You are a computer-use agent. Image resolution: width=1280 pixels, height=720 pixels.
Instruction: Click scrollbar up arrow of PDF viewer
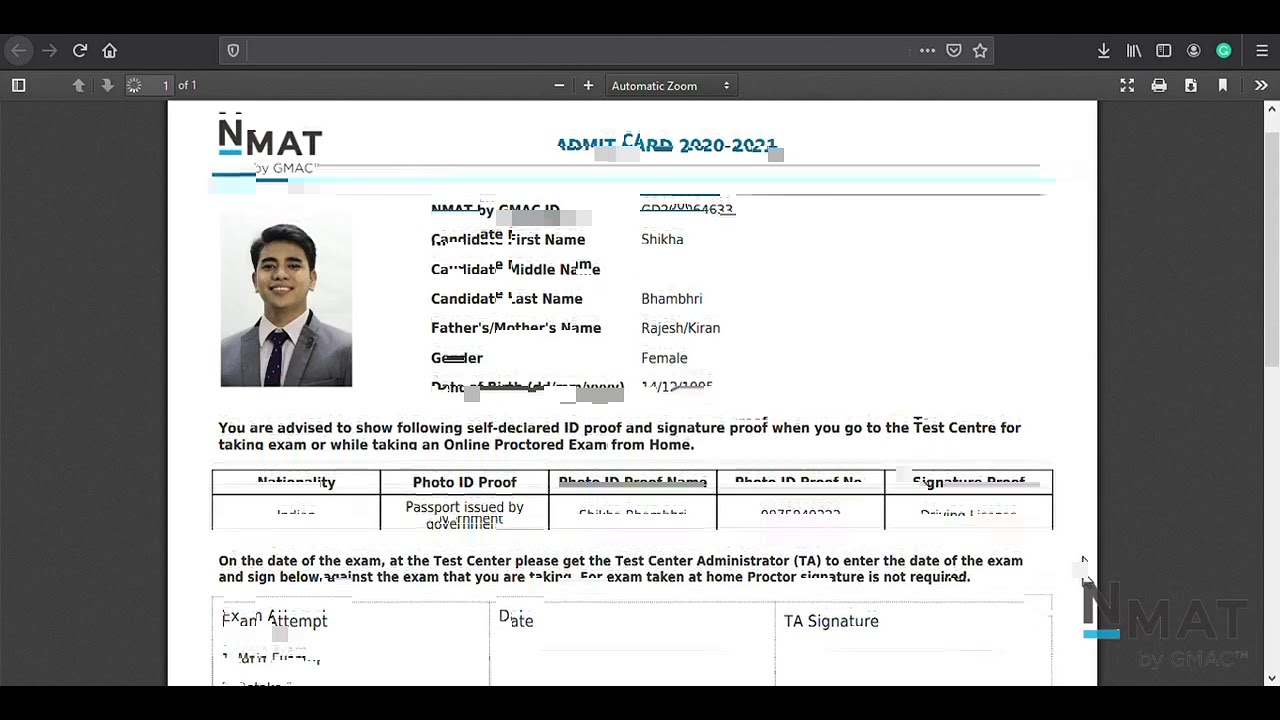(1272, 109)
